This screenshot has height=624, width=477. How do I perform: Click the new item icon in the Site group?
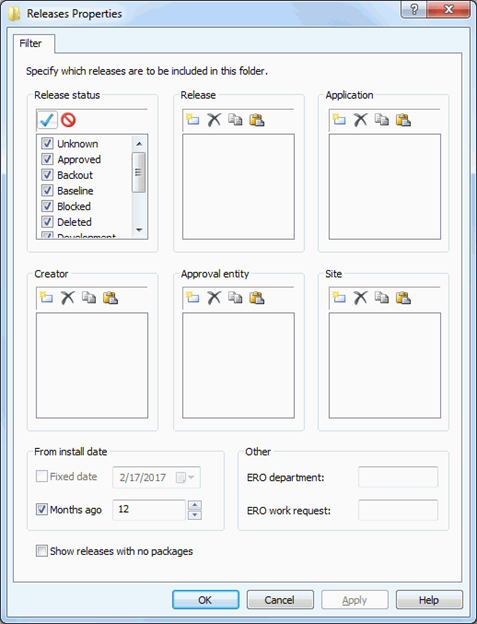[339, 297]
